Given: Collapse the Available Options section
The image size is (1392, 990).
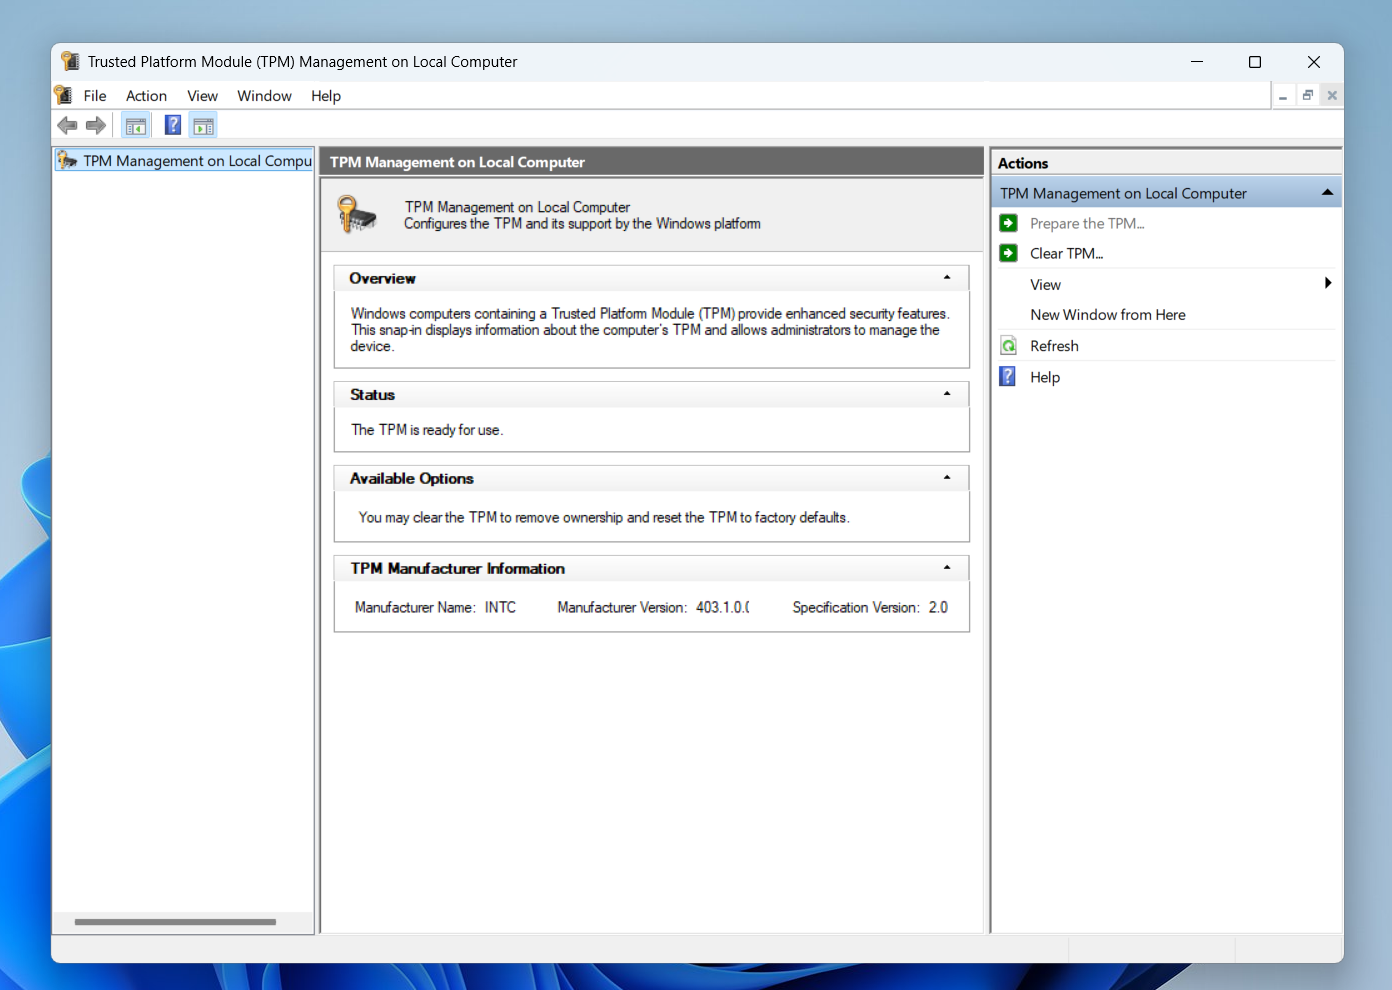Looking at the screenshot, I should coord(947,477).
